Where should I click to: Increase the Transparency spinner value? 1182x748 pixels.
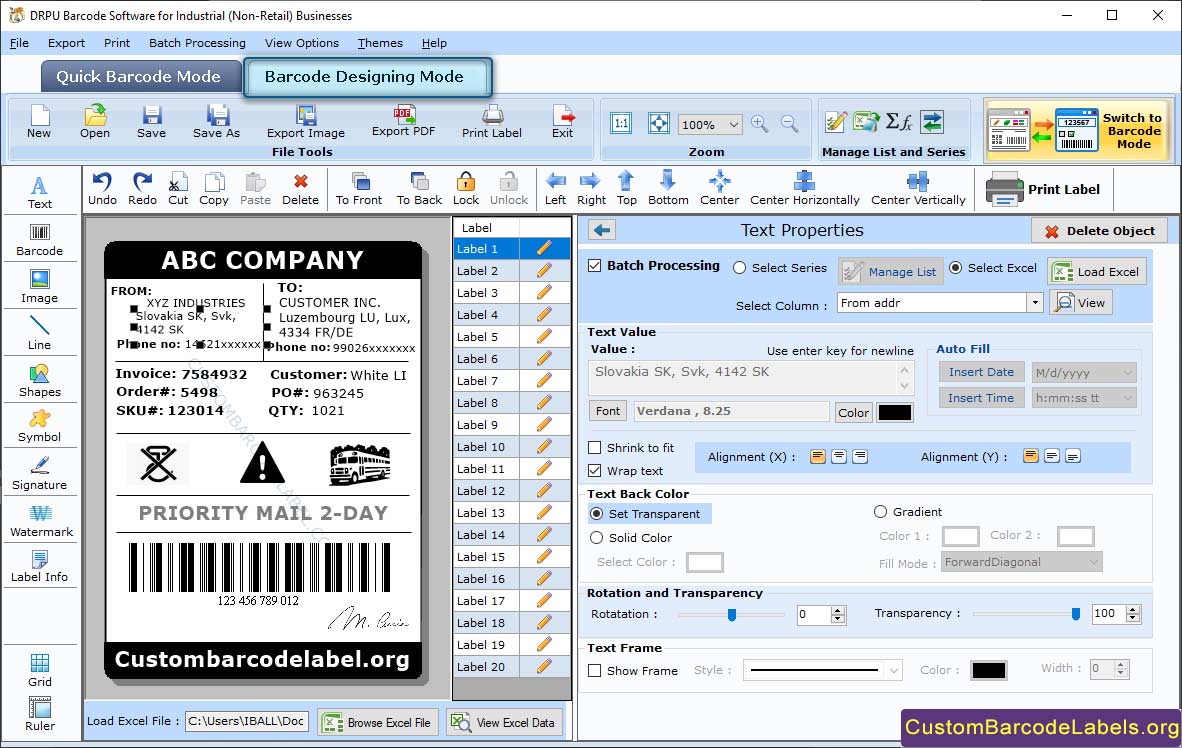pos(1132,610)
